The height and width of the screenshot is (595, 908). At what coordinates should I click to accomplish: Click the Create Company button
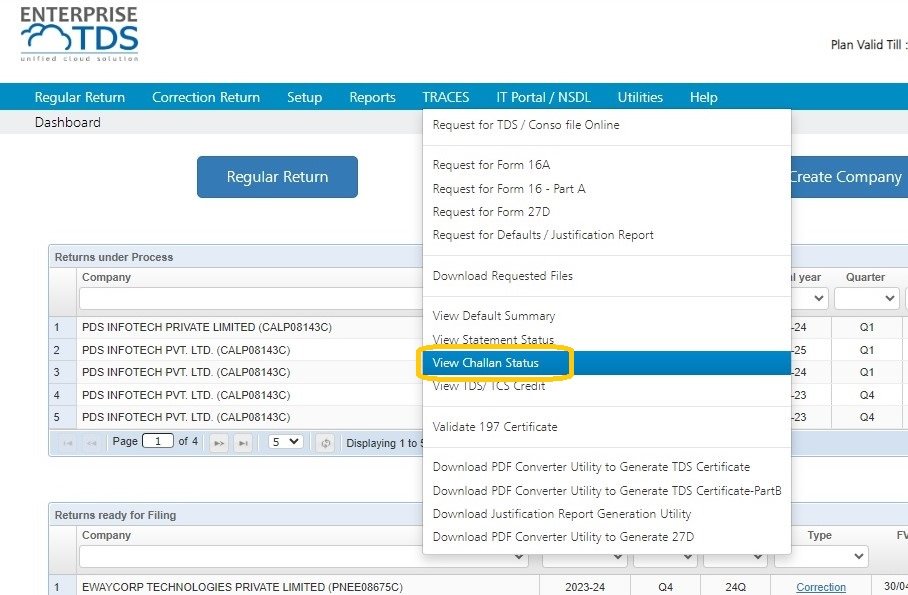[x=849, y=177]
